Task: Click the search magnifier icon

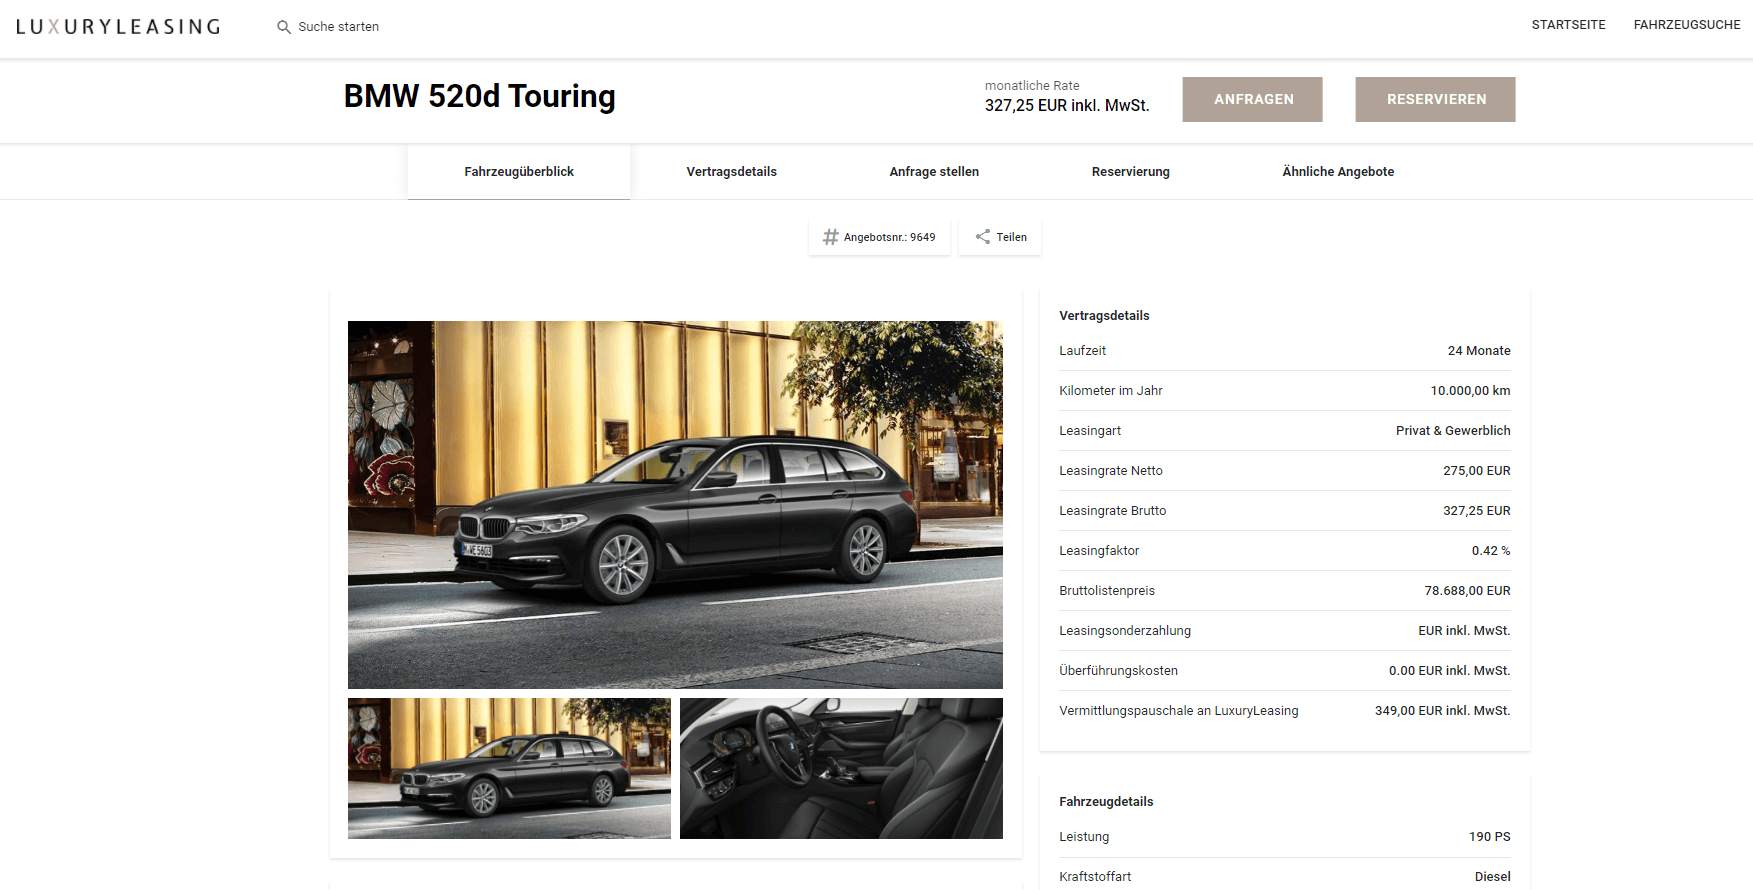Action: (x=284, y=27)
